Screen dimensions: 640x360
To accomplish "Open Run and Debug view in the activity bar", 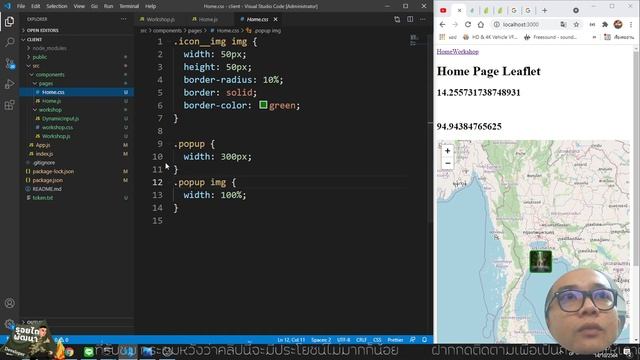I will click(9, 84).
